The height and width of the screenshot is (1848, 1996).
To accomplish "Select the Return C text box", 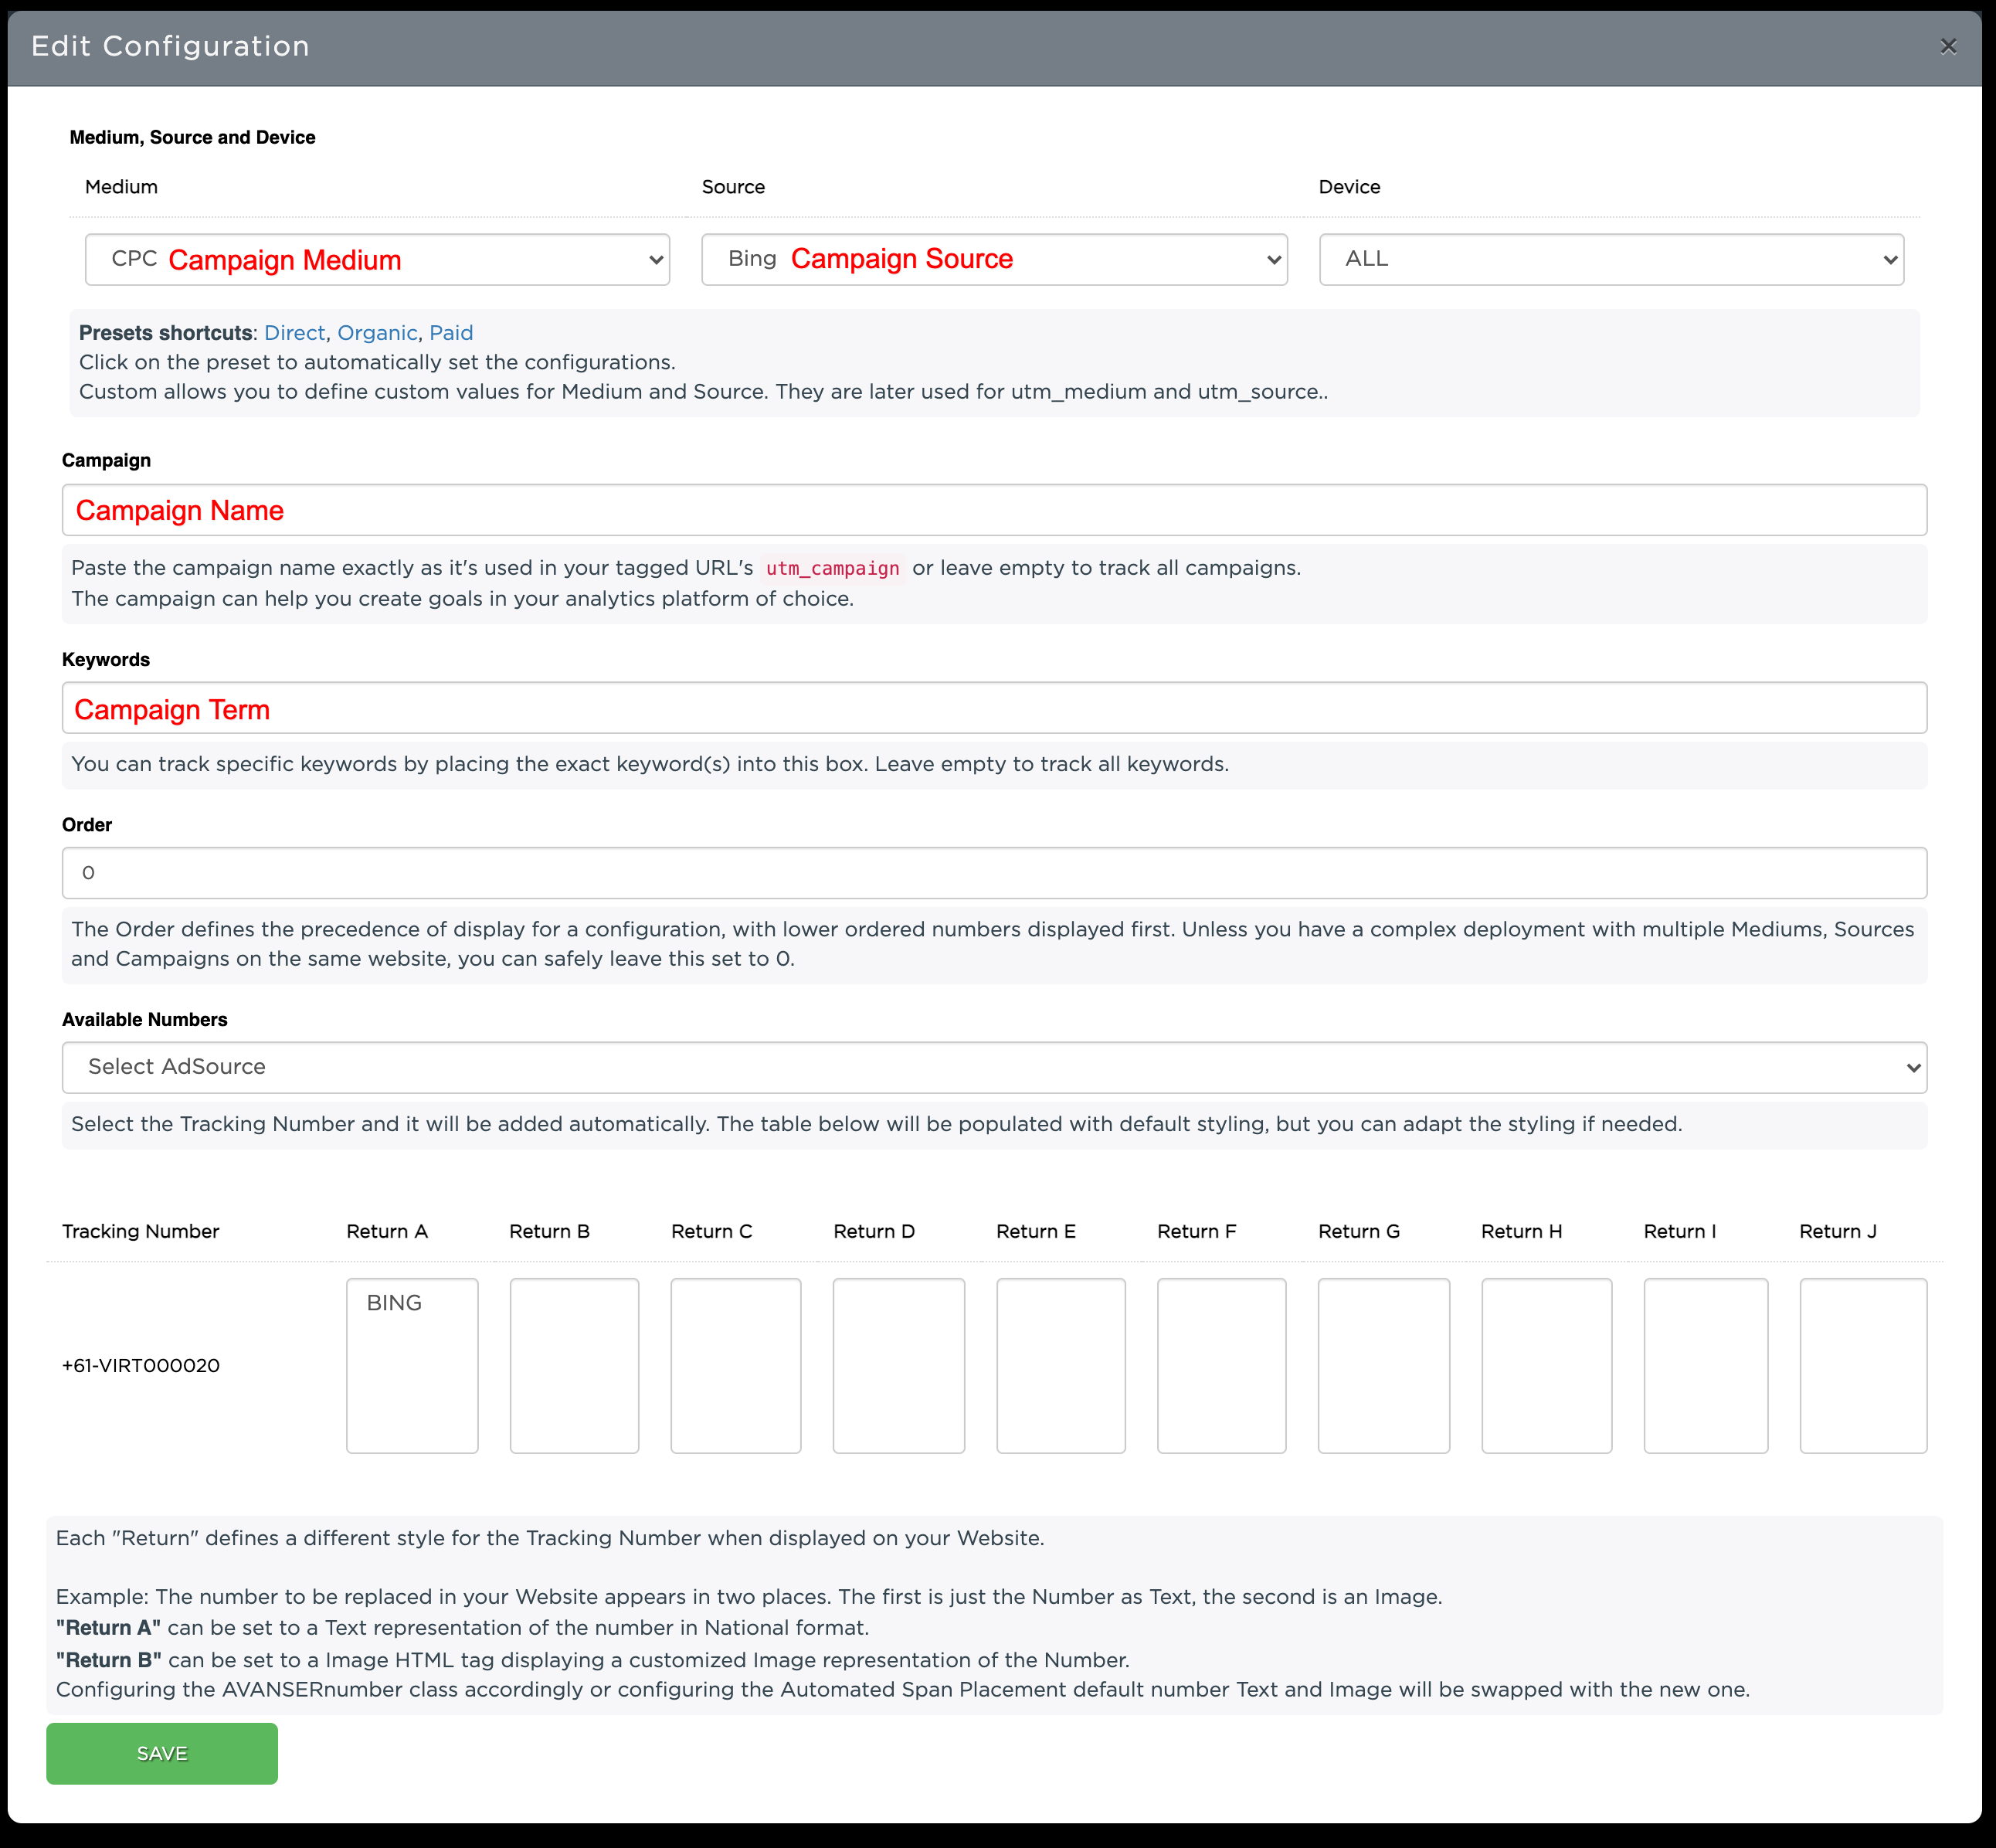I will [735, 1365].
